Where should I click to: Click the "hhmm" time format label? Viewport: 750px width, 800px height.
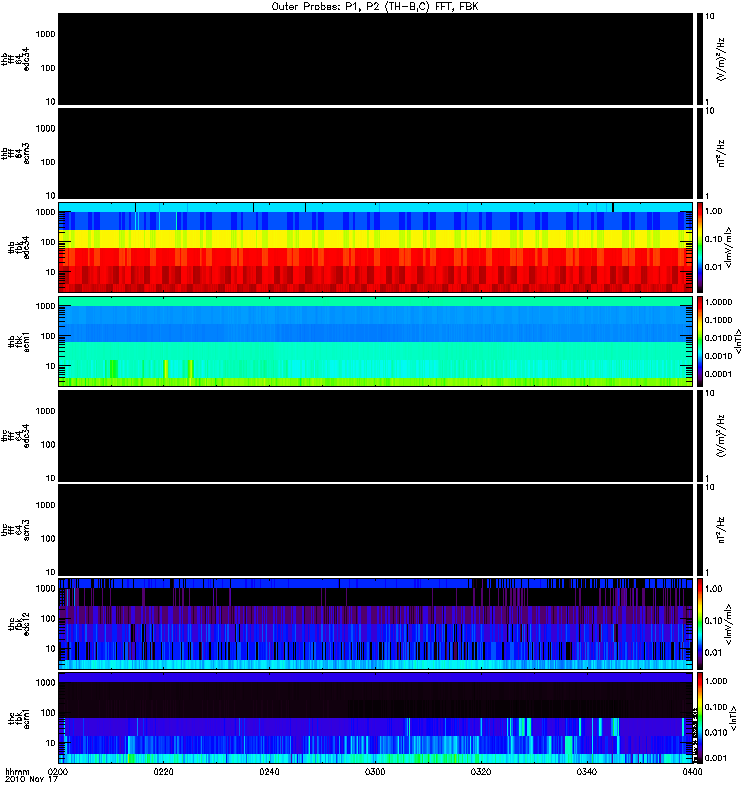17,772
